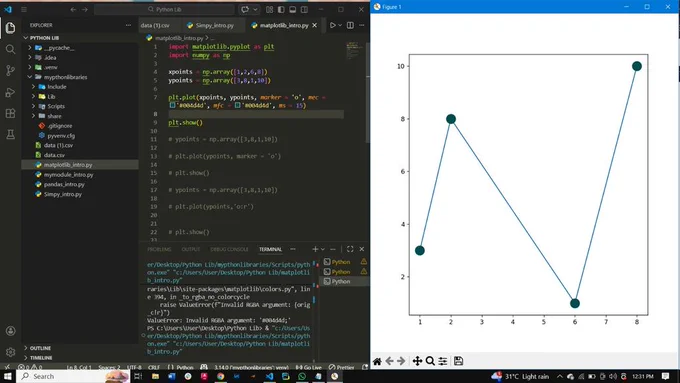680x383 pixels.
Task: Open the Manage gear in activity bar
Action: tap(10, 352)
